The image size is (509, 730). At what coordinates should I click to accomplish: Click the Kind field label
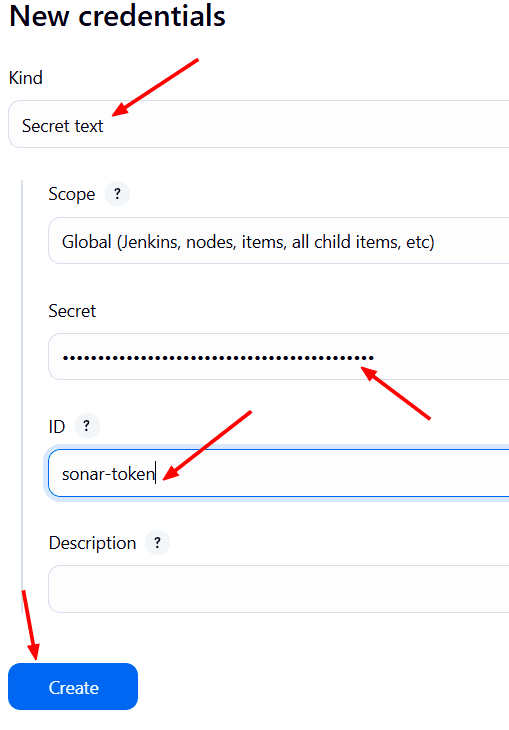click(26, 78)
